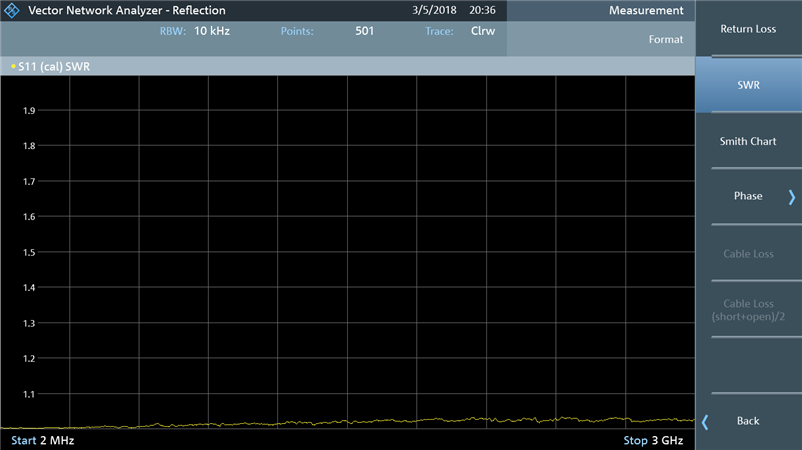Click the Back chevron arrow icon
The width and height of the screenshot is (802, 450).
click(705, 422)
